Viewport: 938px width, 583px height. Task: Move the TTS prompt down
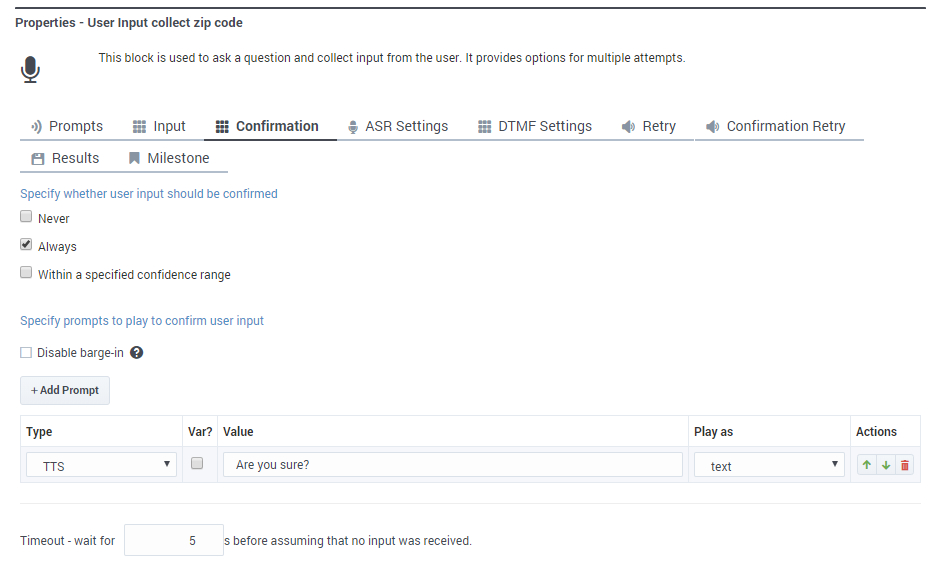885,464
